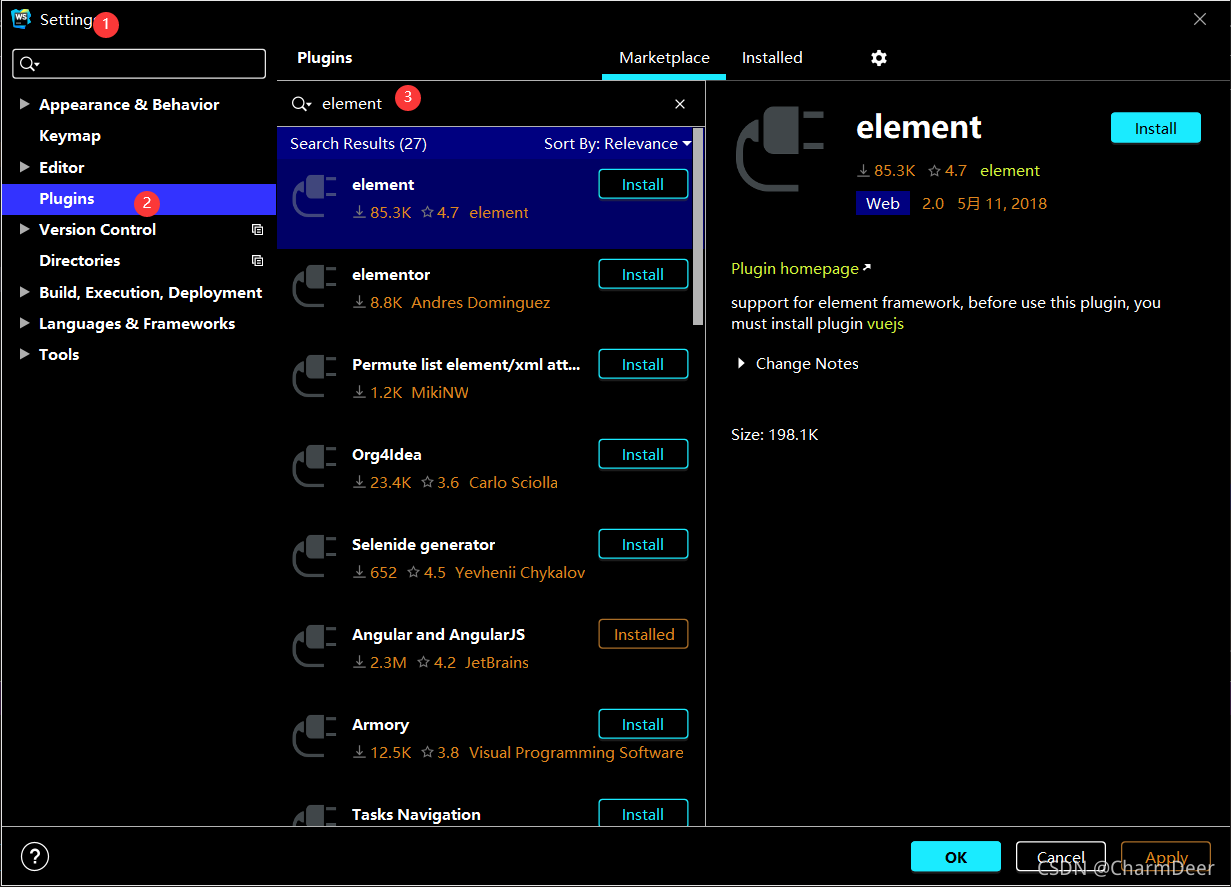The height and width of the screenshot is (887, 1231).
Task: Open the vuejs plugin link
Action: coord(885,324)
